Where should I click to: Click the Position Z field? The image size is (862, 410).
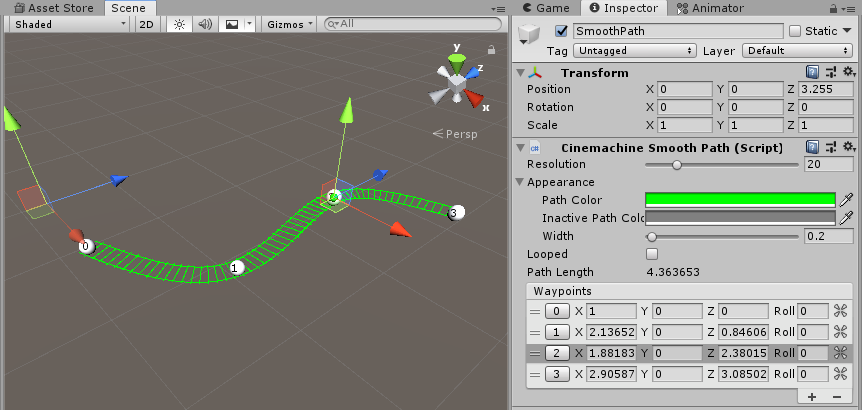coord(826,89)
